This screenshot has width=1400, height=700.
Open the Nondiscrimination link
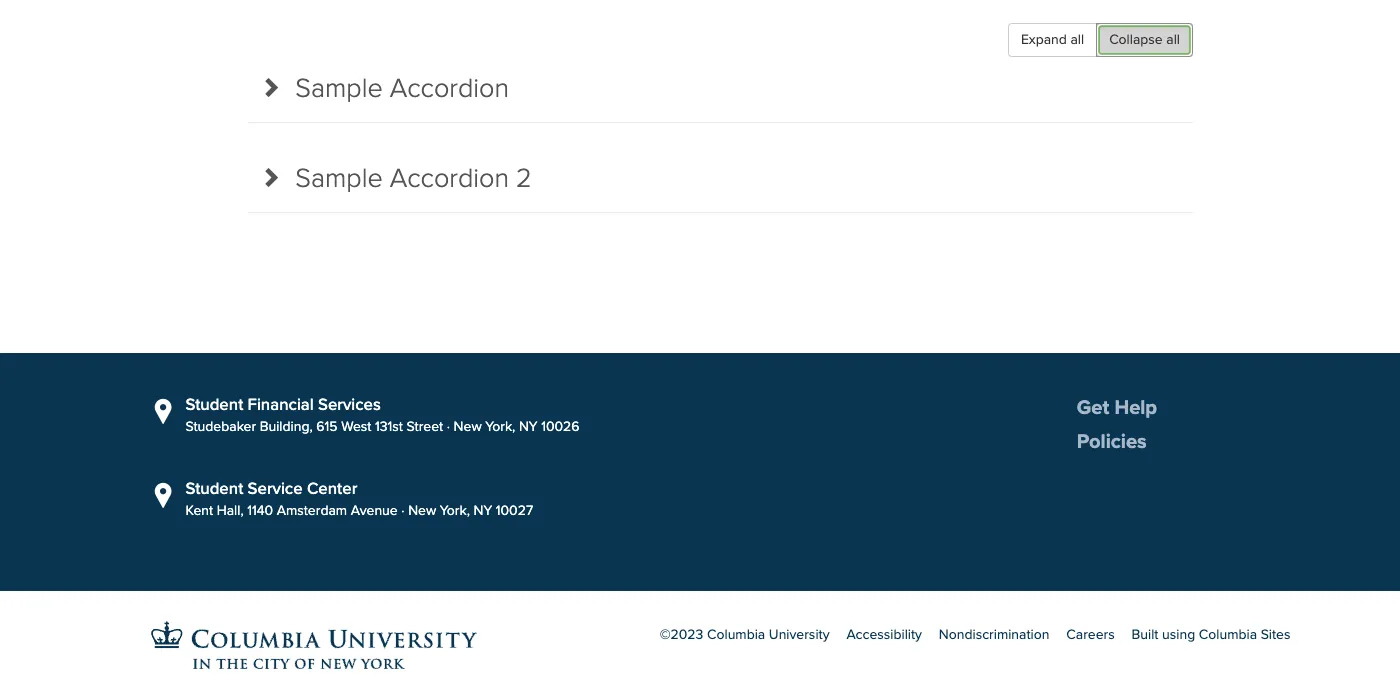[994, 635]
